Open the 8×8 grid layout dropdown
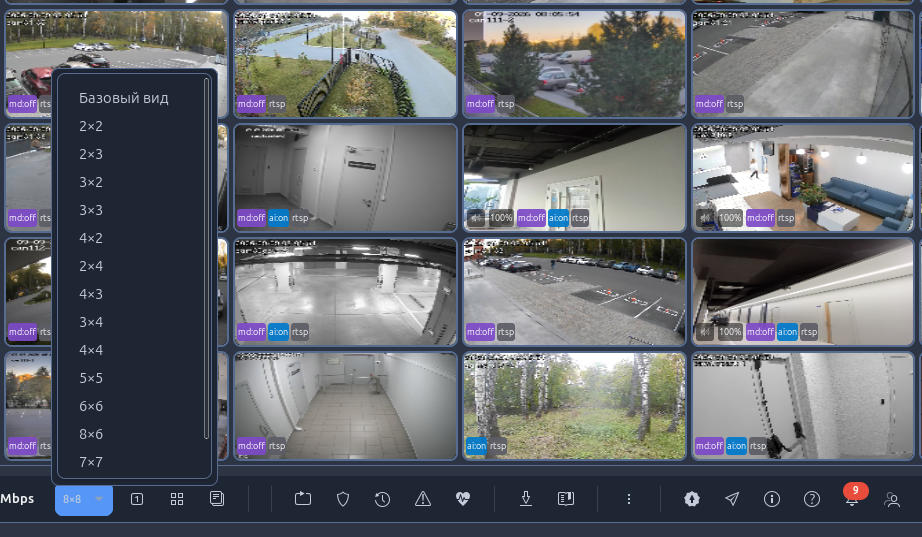This screenshot has width=922, height=537. [83, 499]
